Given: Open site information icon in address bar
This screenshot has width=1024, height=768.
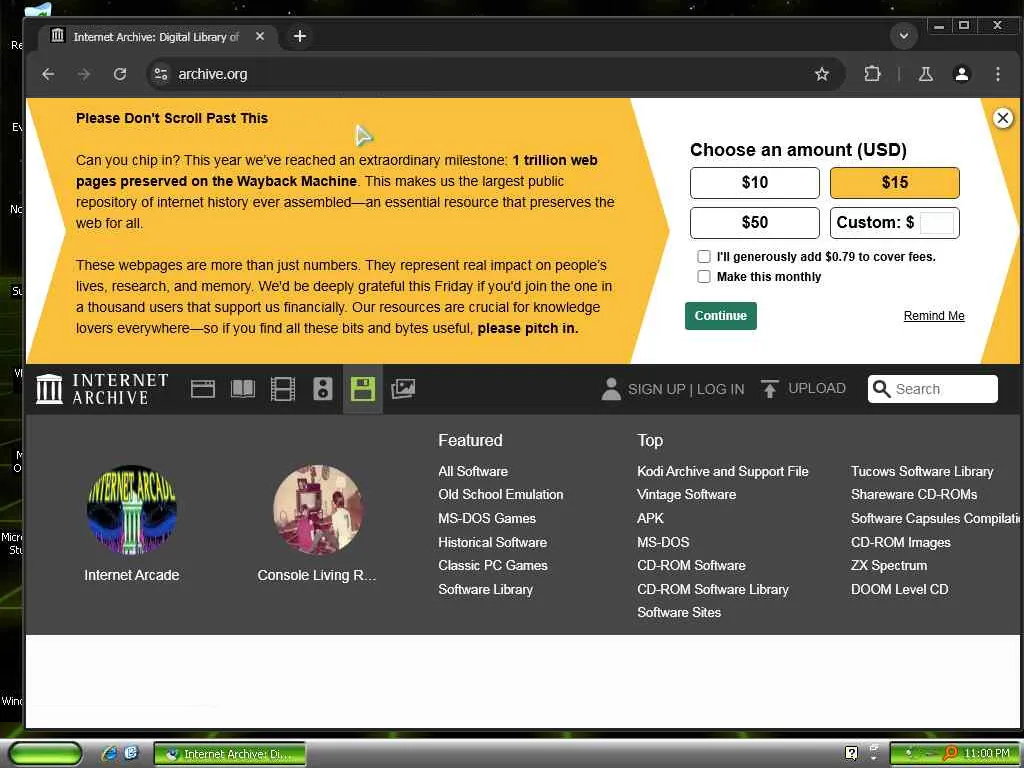Looking at the screenshot, I should tap(161, 74).
